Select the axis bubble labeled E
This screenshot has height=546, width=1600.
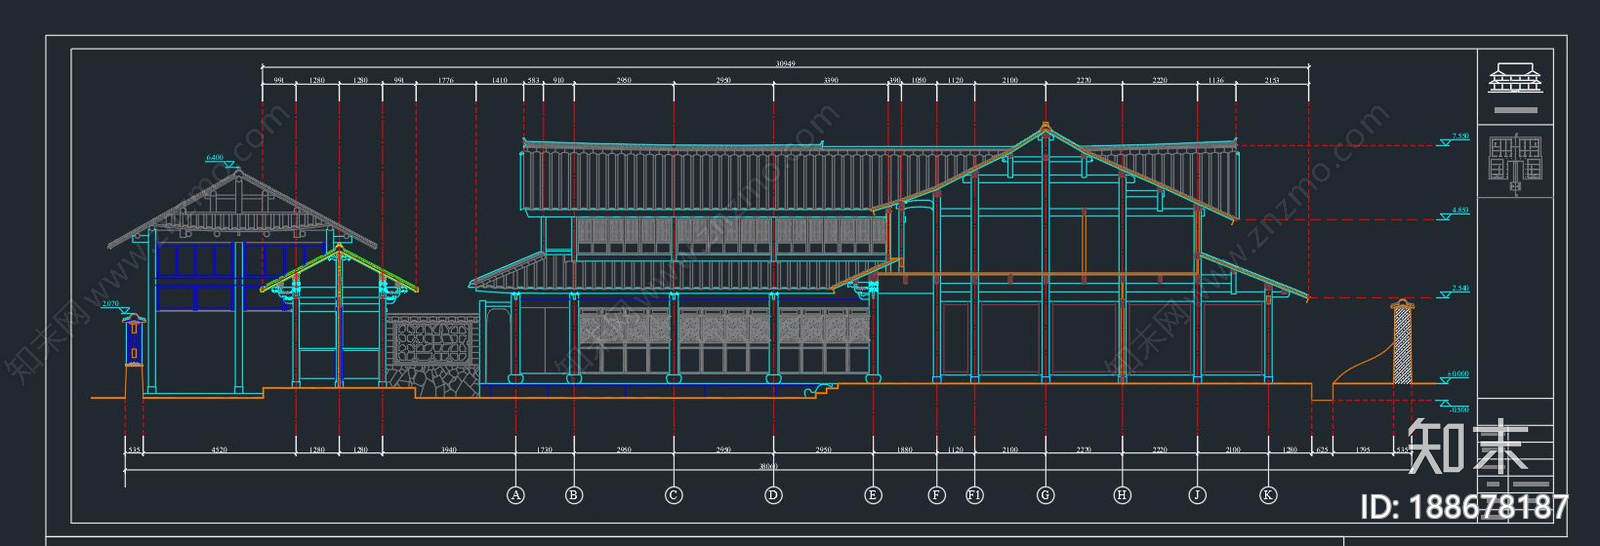point(873,495)
